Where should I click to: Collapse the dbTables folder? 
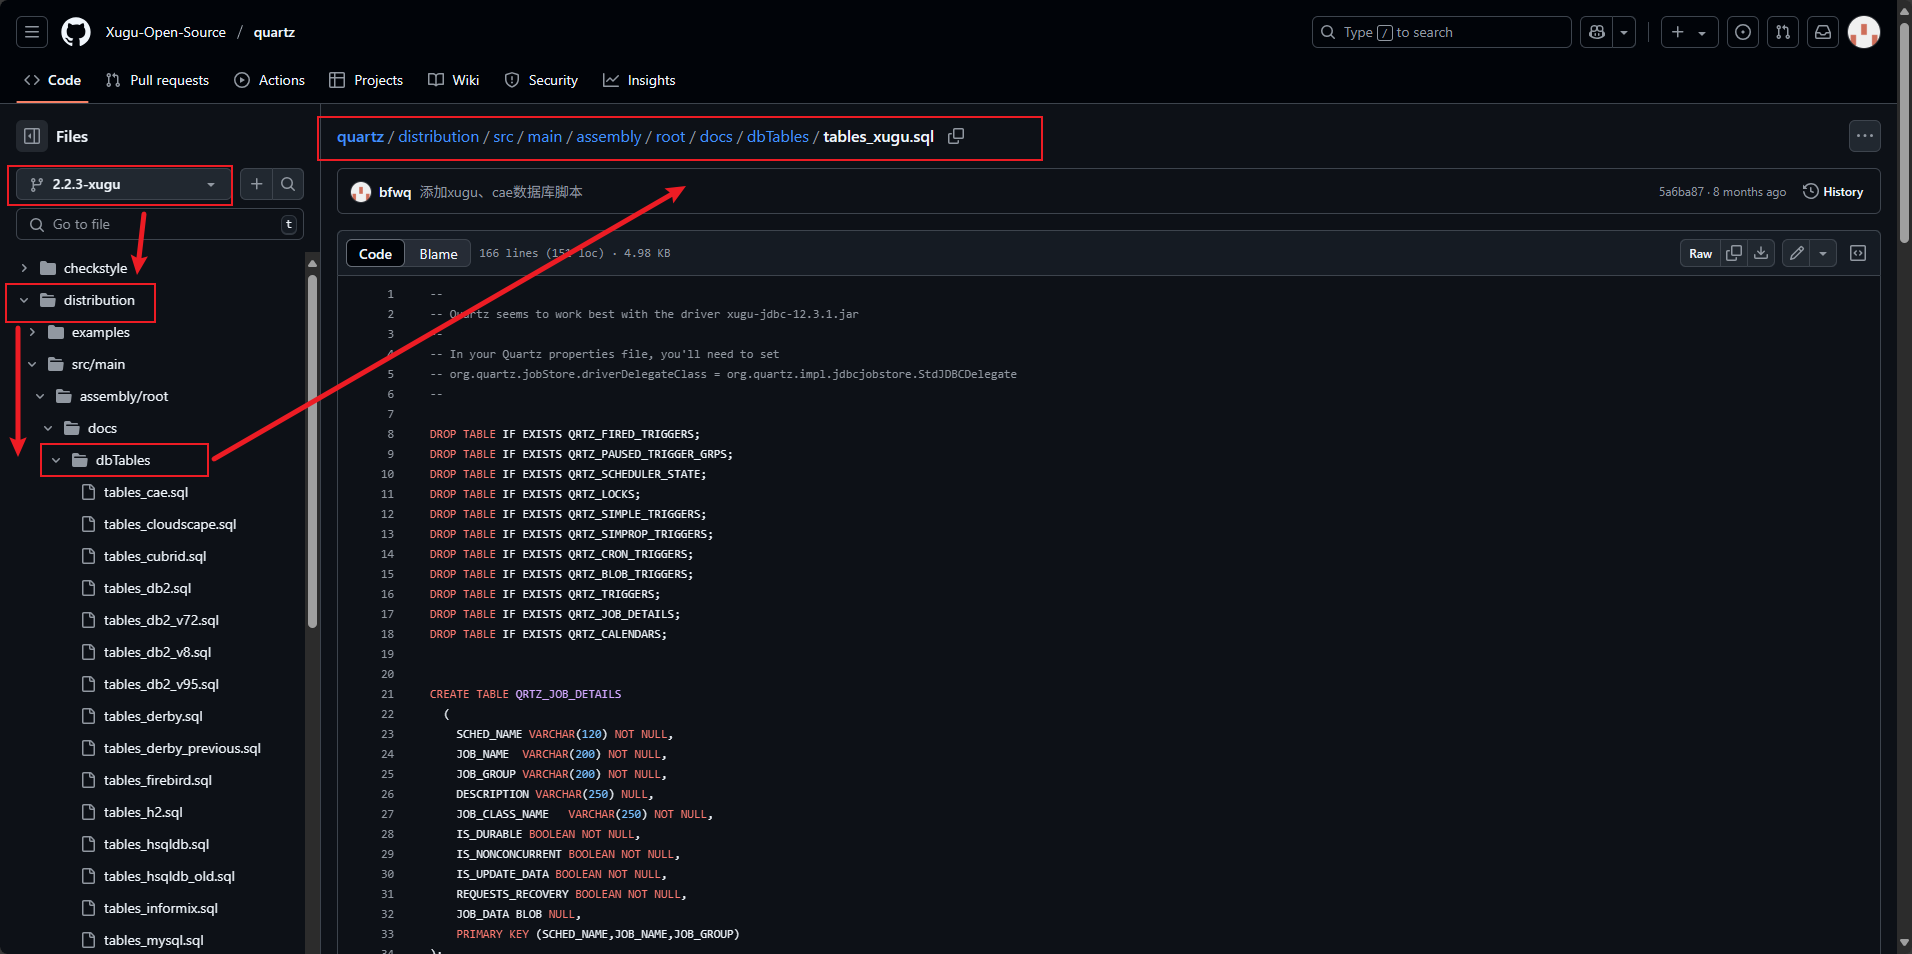tap(56, 460)
